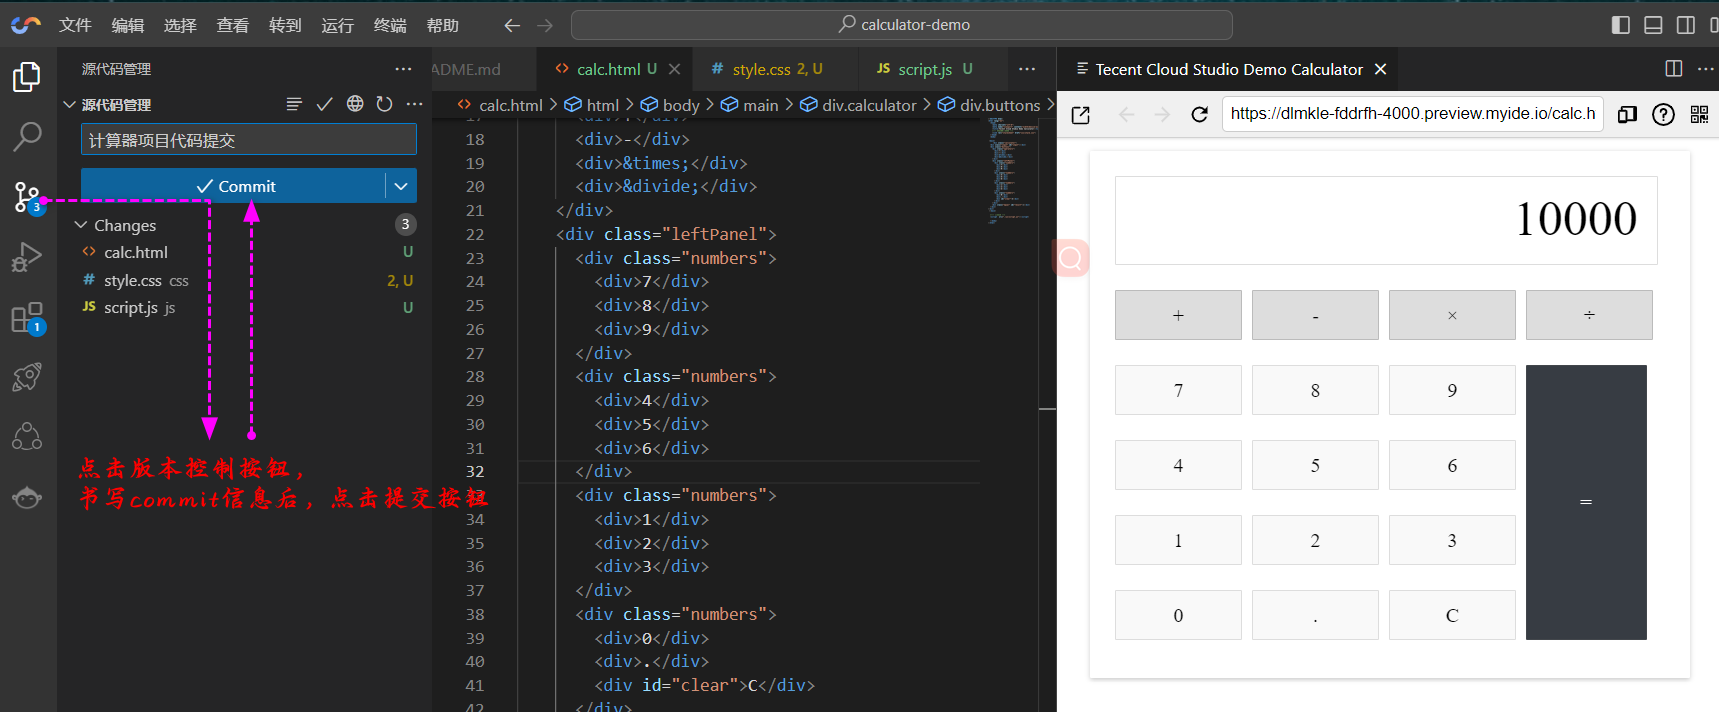Expand the body breadcrumb
1719x712 pixels.
click(670, 105)
